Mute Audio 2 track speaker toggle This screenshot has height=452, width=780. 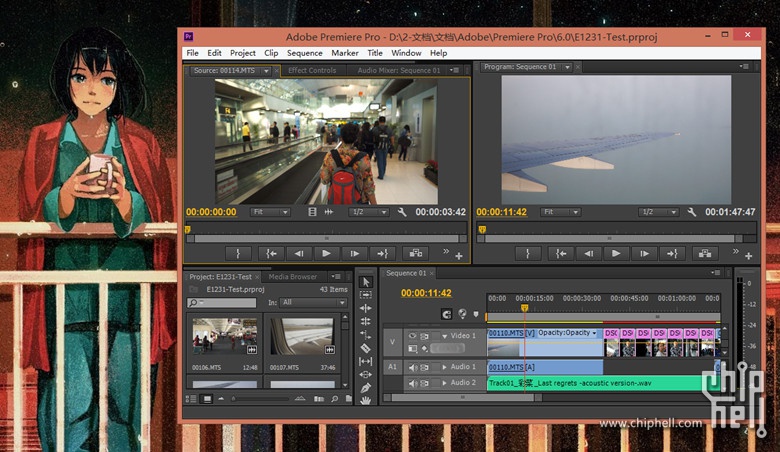[413, 383]
